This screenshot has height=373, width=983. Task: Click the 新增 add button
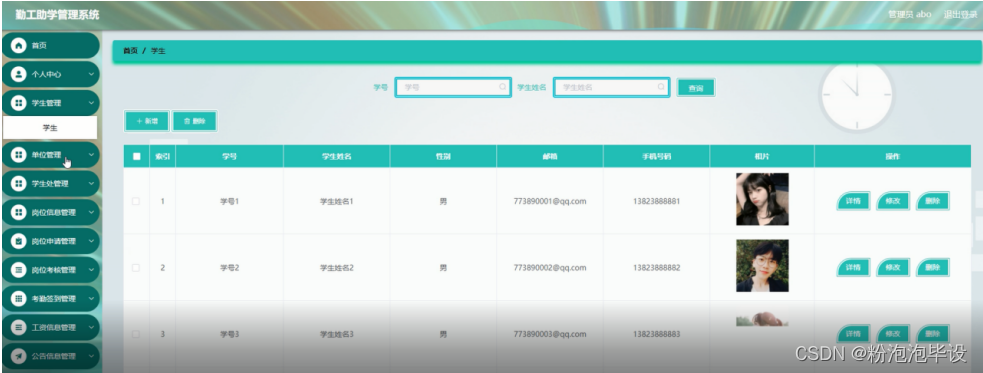pos(147,122)
